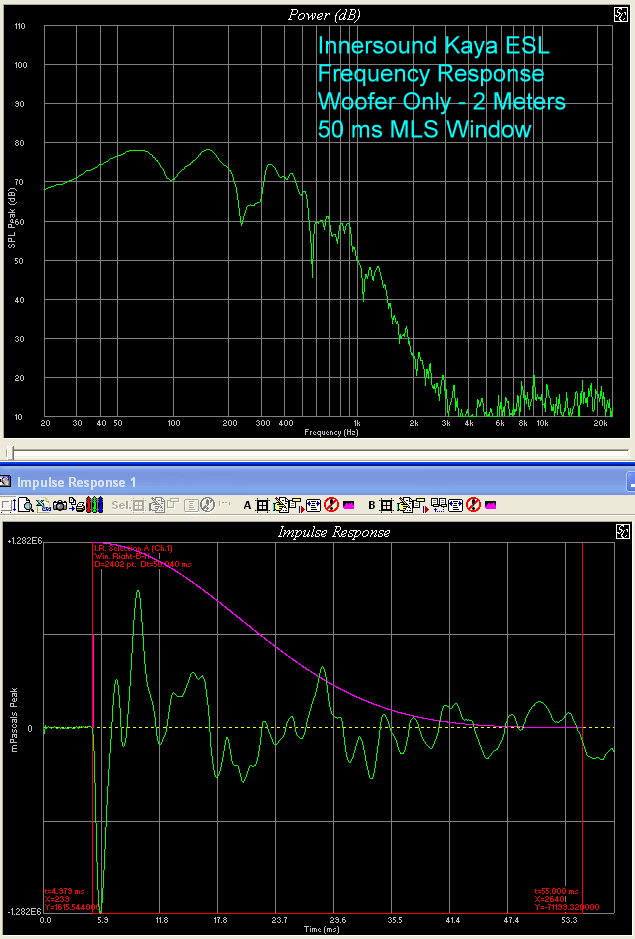Click the '+1.282E6' upper axis value
Viewport: 635px width, 939px height.
(x=25, y=541)
